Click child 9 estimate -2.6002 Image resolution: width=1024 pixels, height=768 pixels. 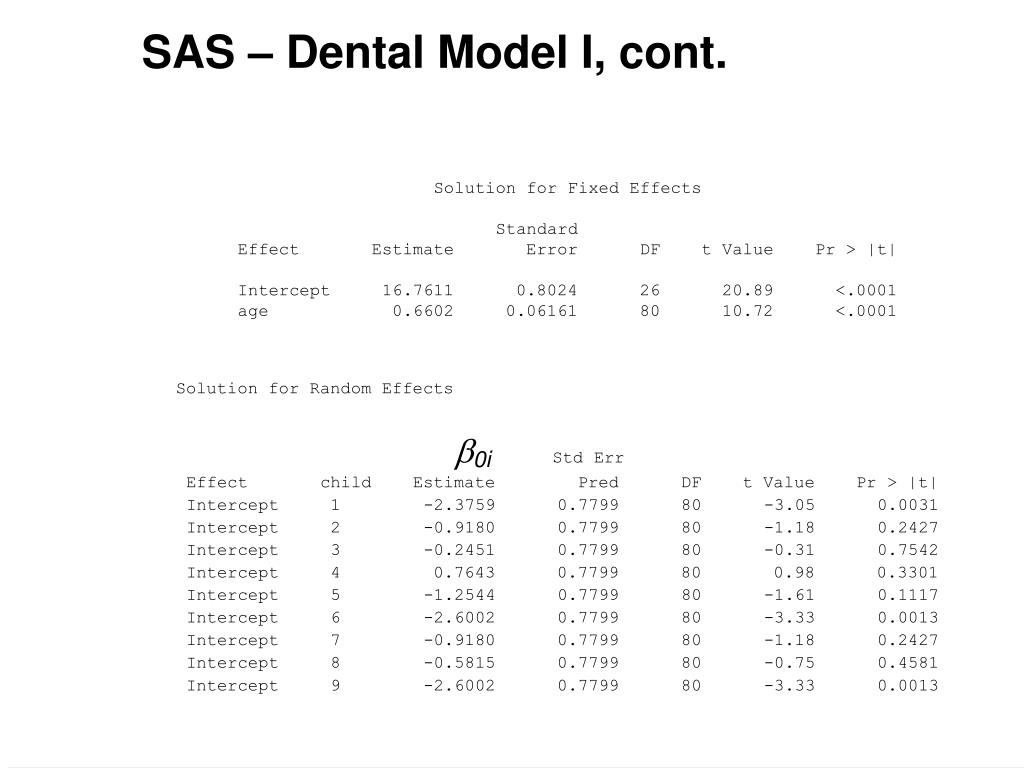[459, 686]
